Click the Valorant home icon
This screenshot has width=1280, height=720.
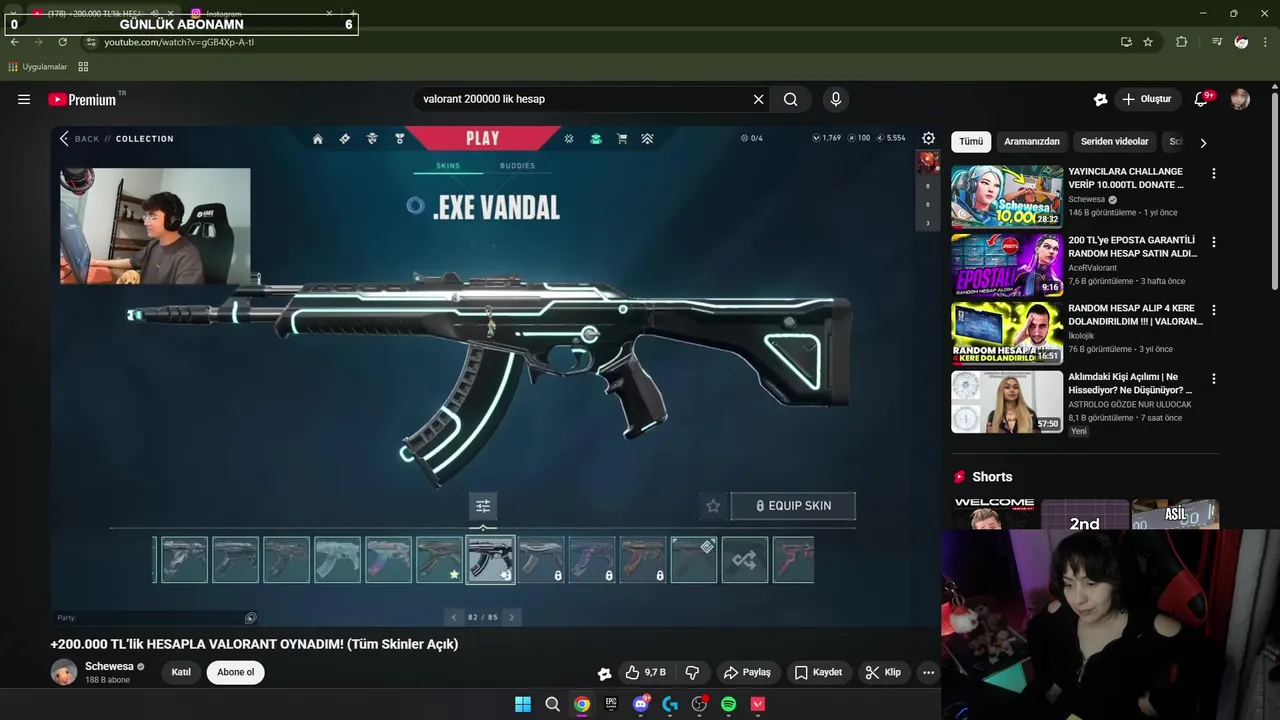tap(318, 139)
